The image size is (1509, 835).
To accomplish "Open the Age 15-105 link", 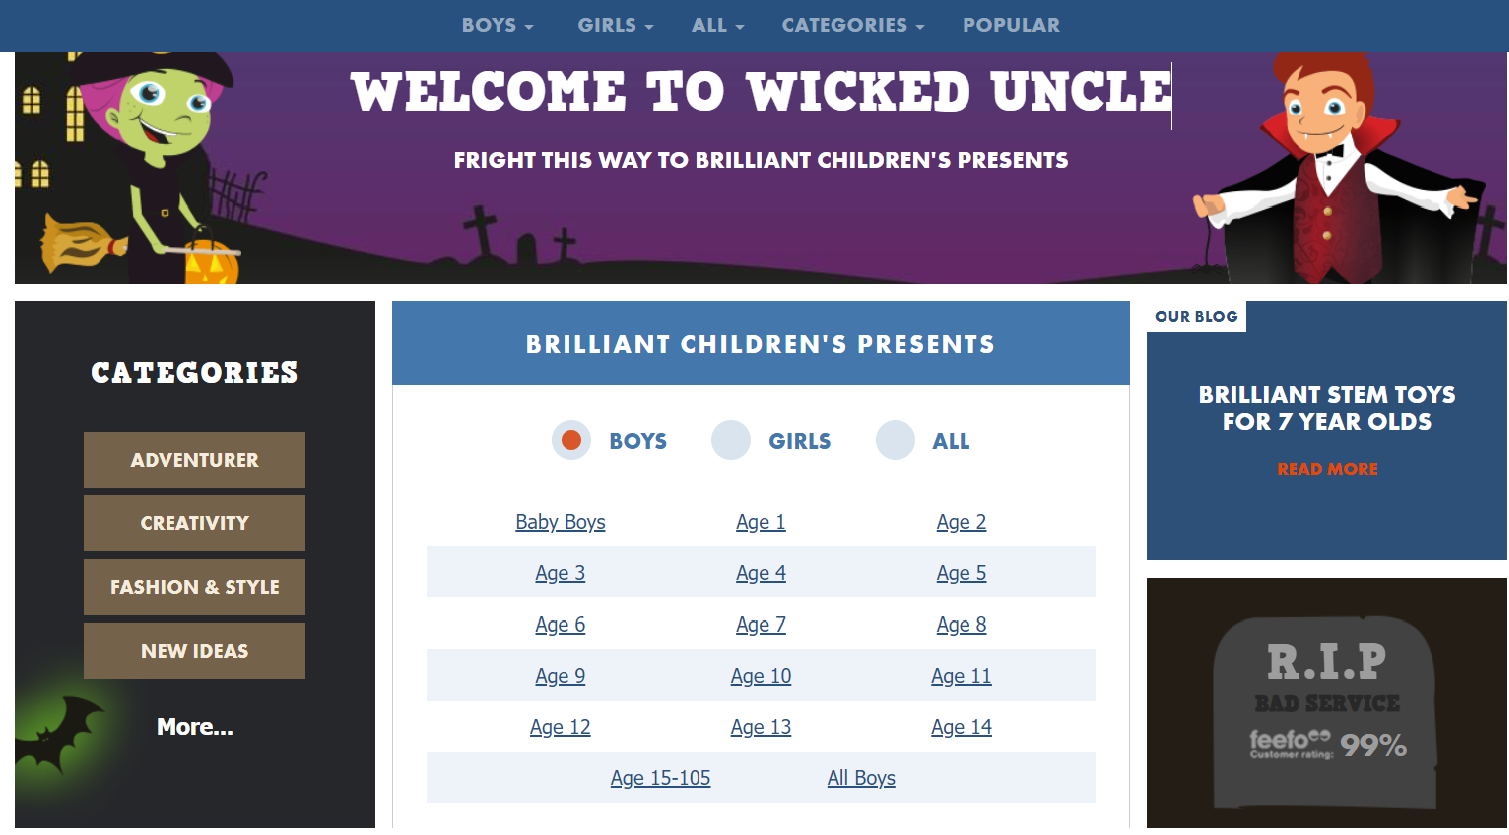I will (x=660, y=778).
